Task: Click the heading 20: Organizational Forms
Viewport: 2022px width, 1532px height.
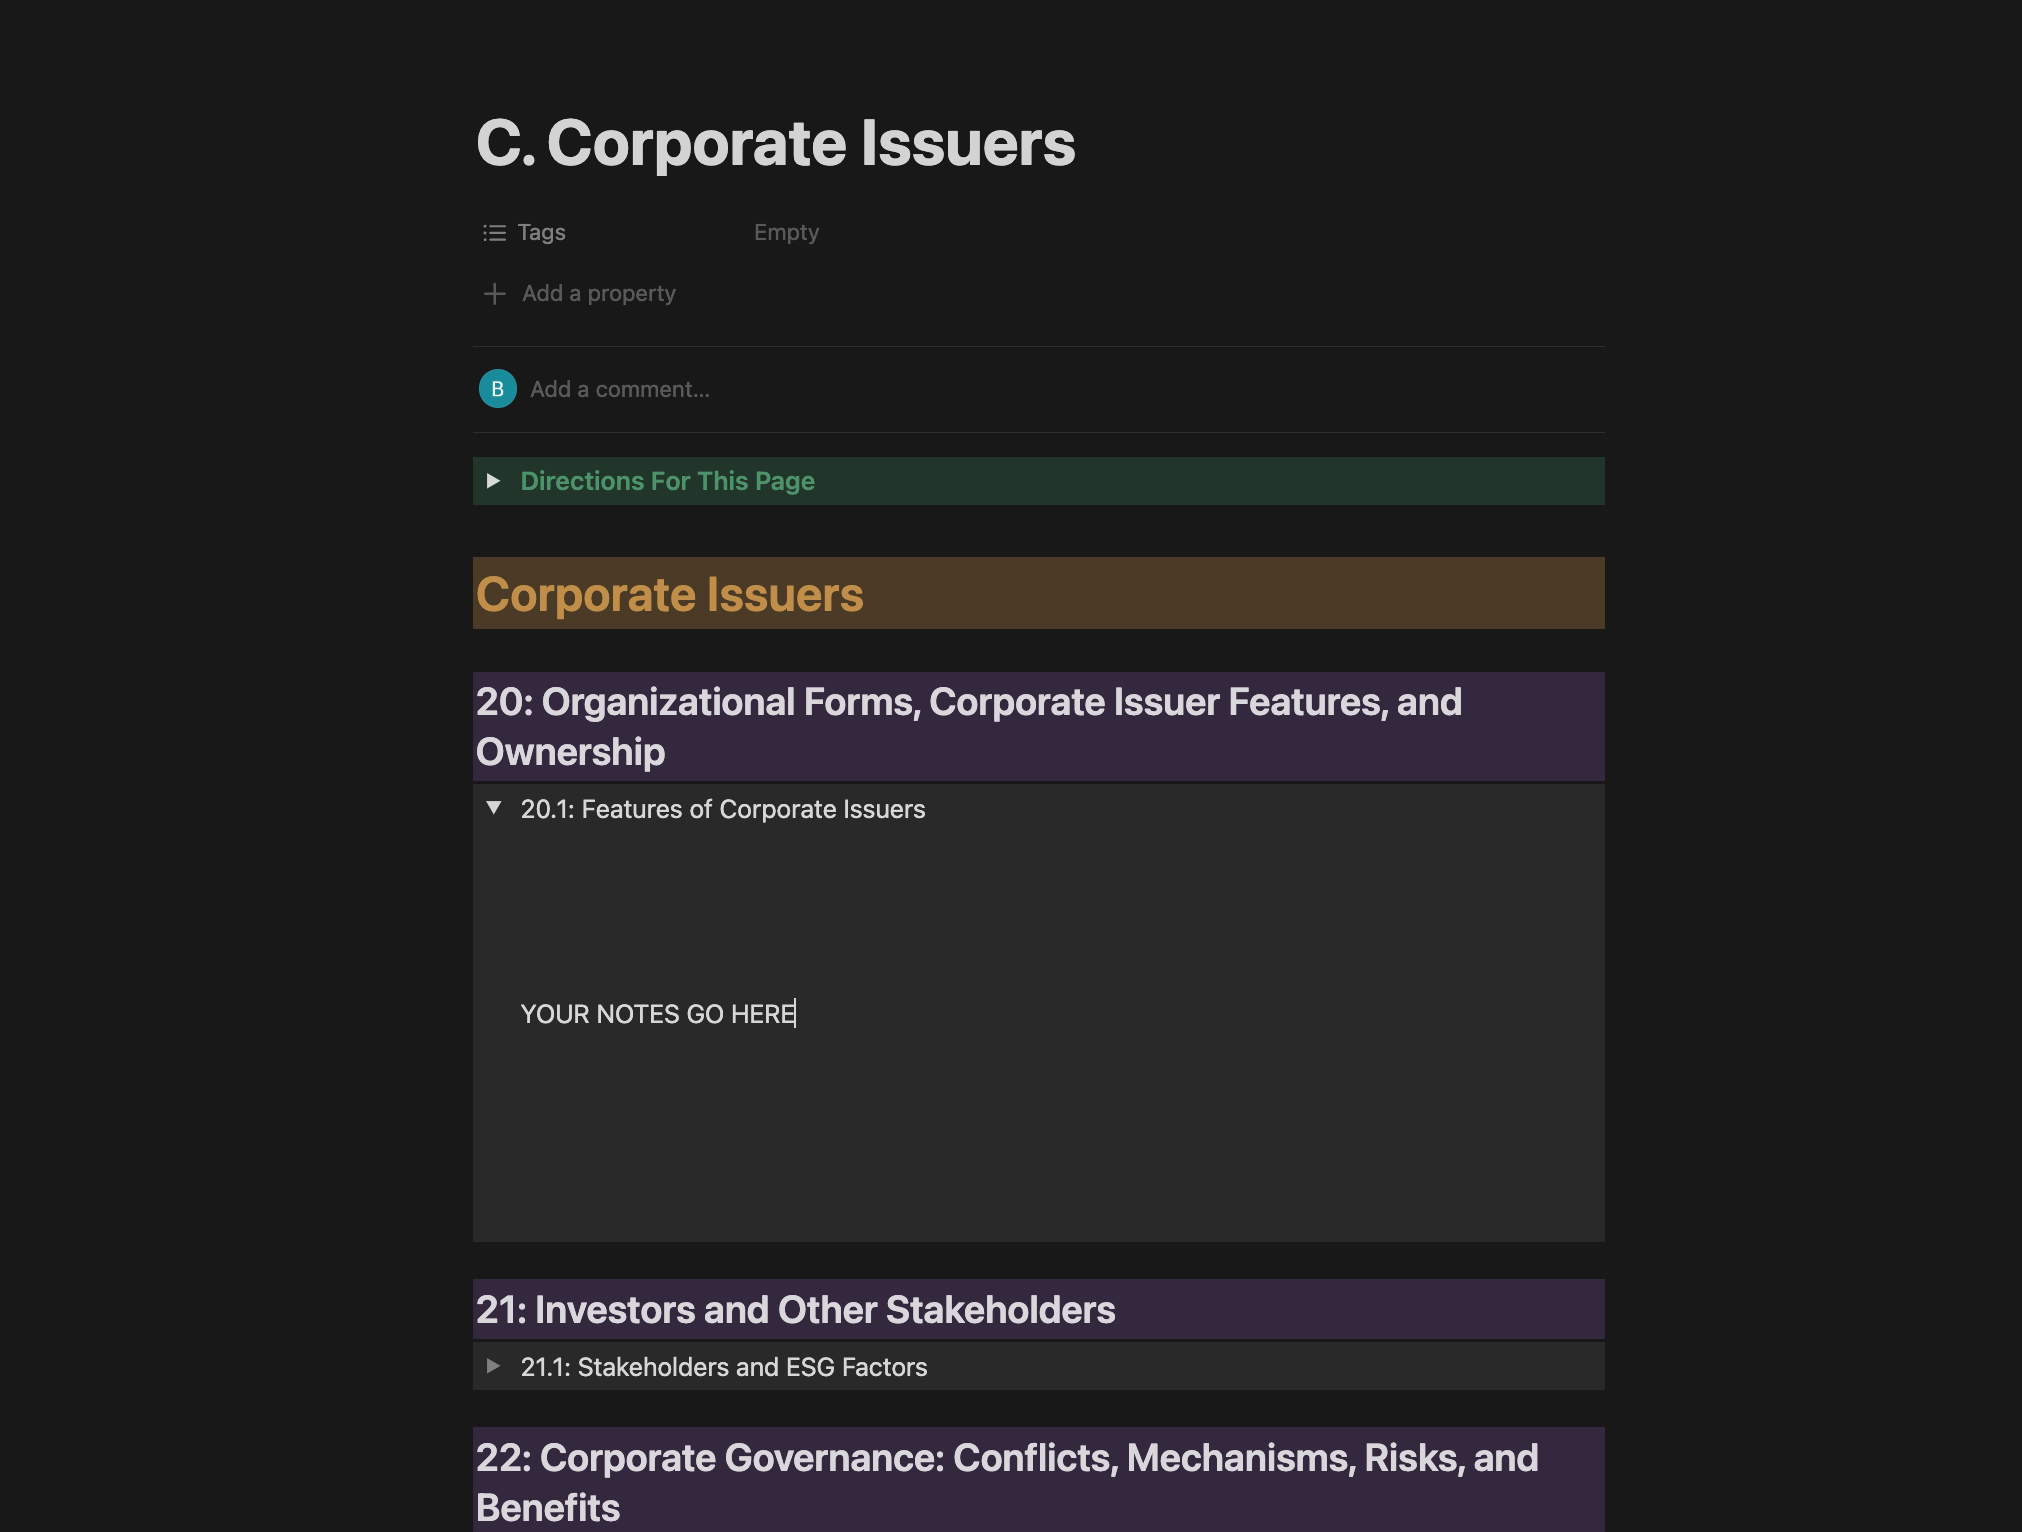Action: [968, 726]
